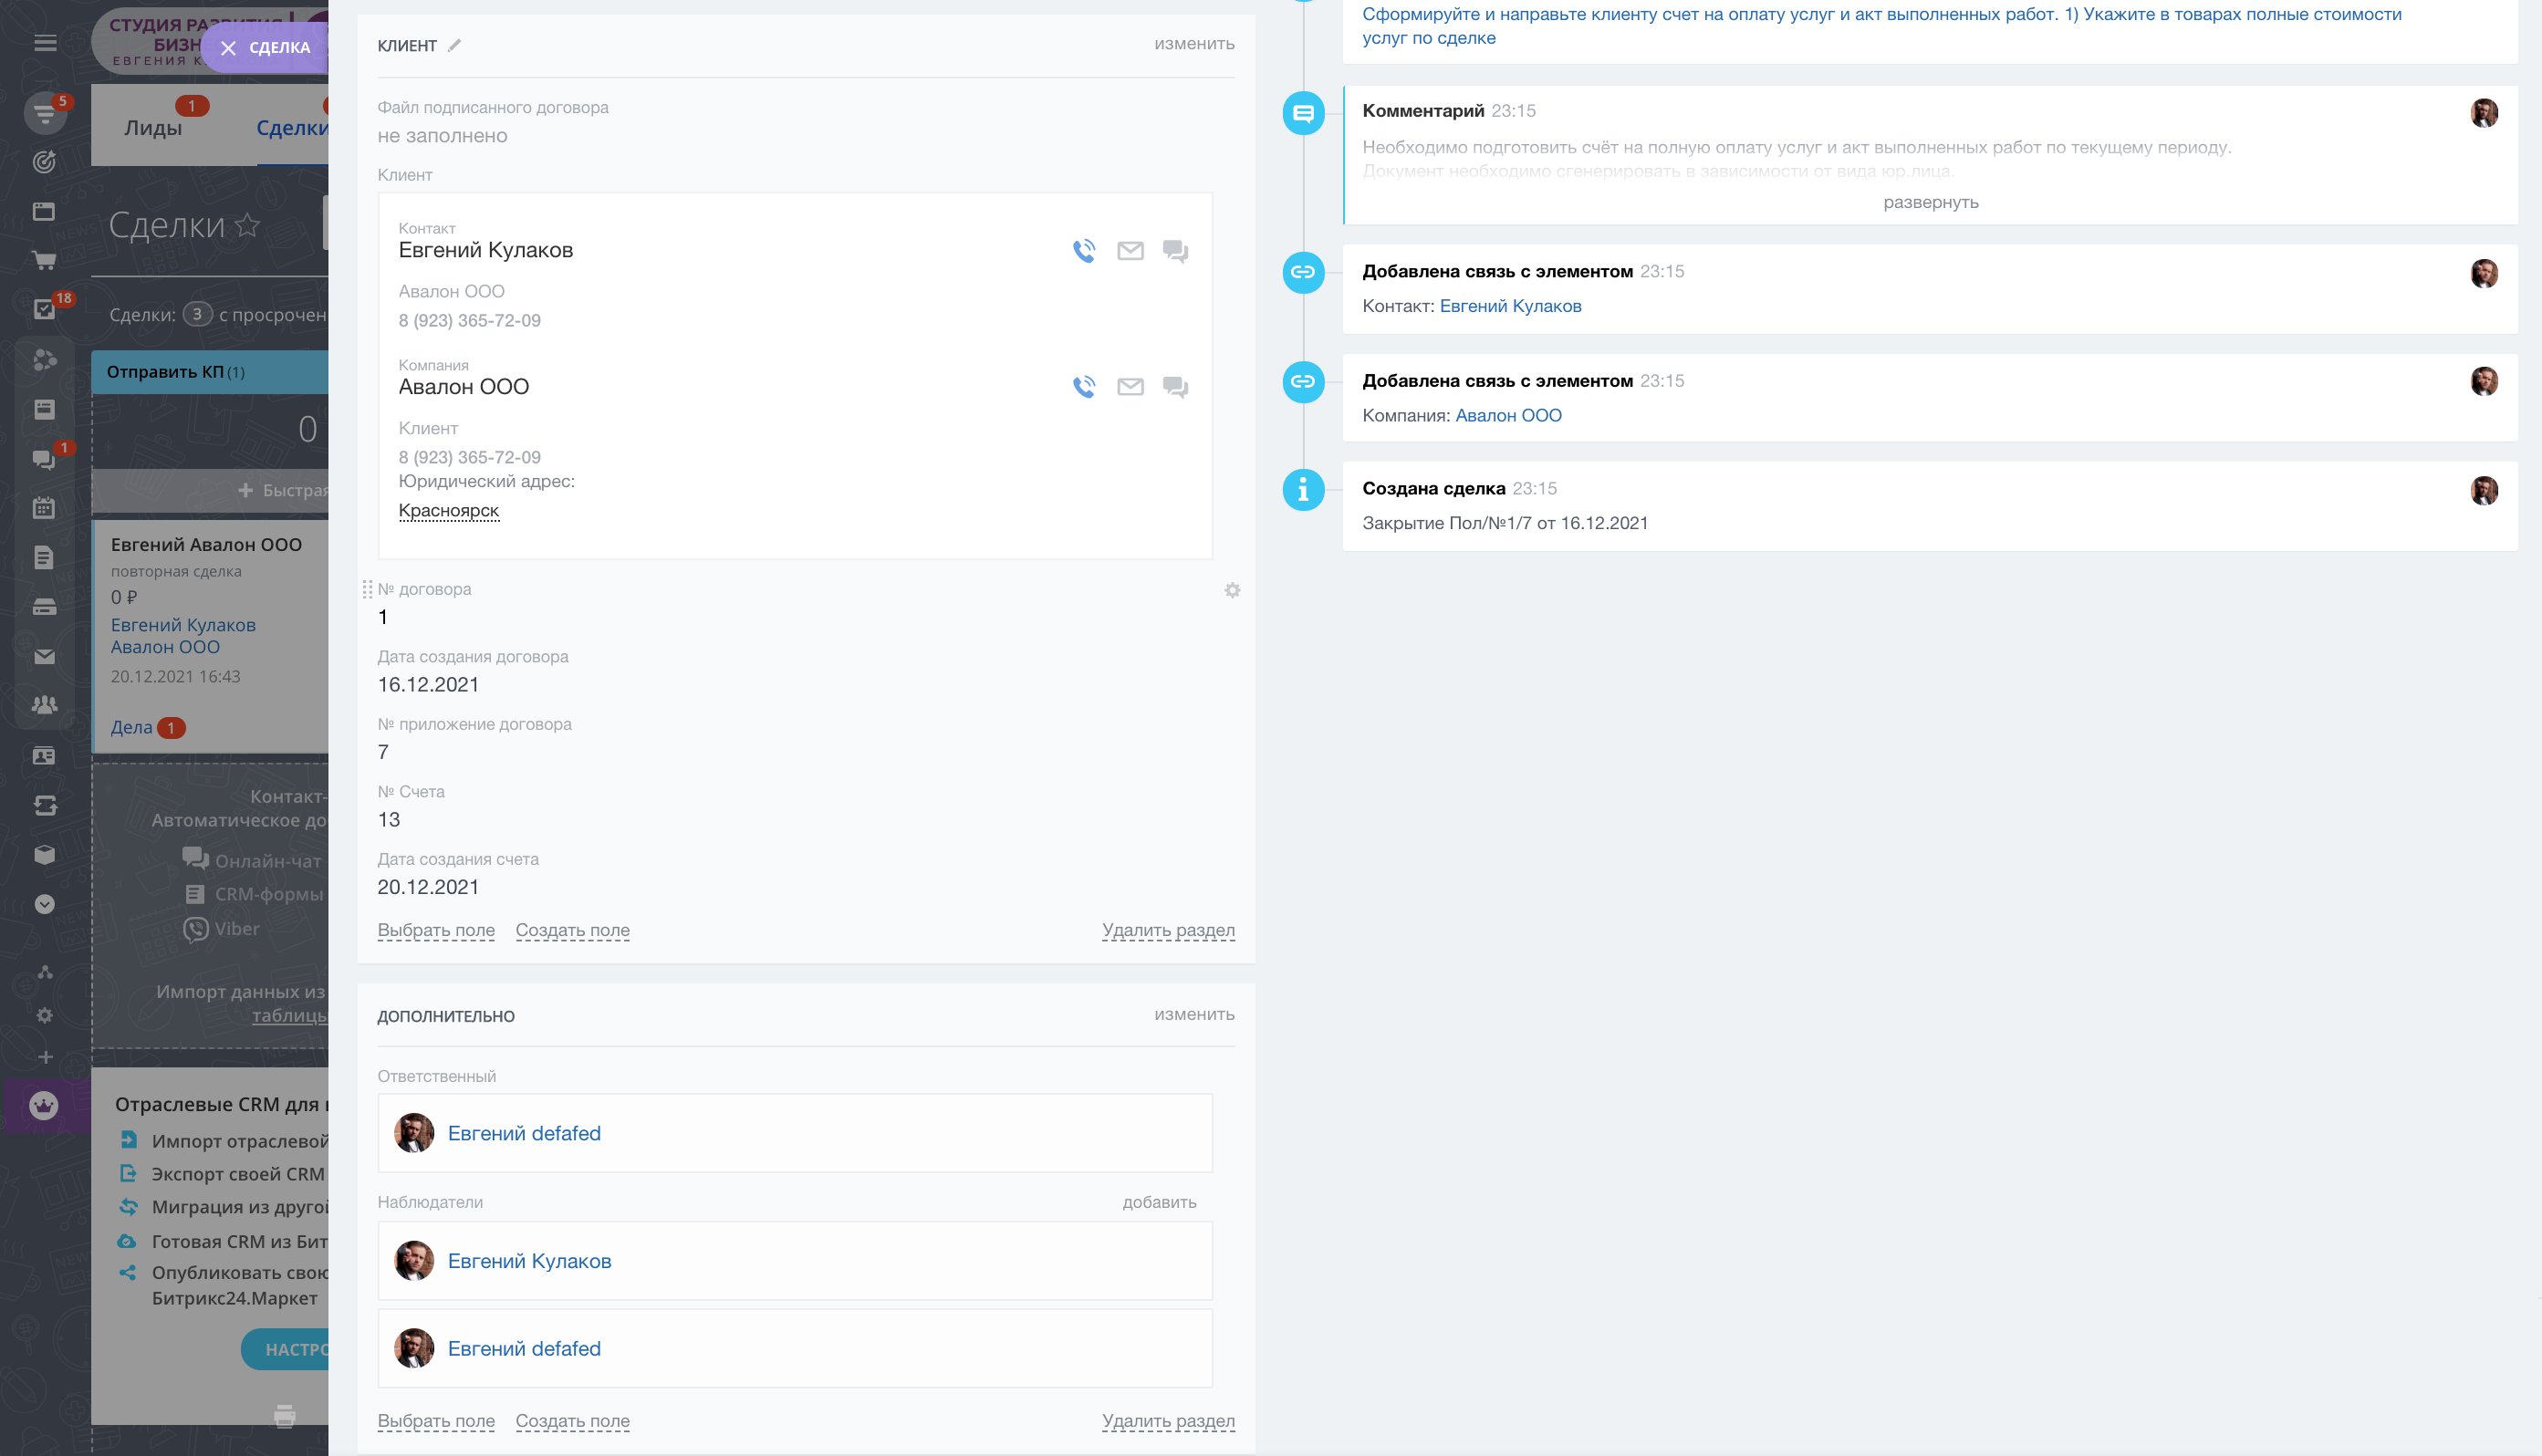Screen dimensions: 2542x1456
Task: Open Авалон ООО link in timeline
Action: [x=1508, y=415]
